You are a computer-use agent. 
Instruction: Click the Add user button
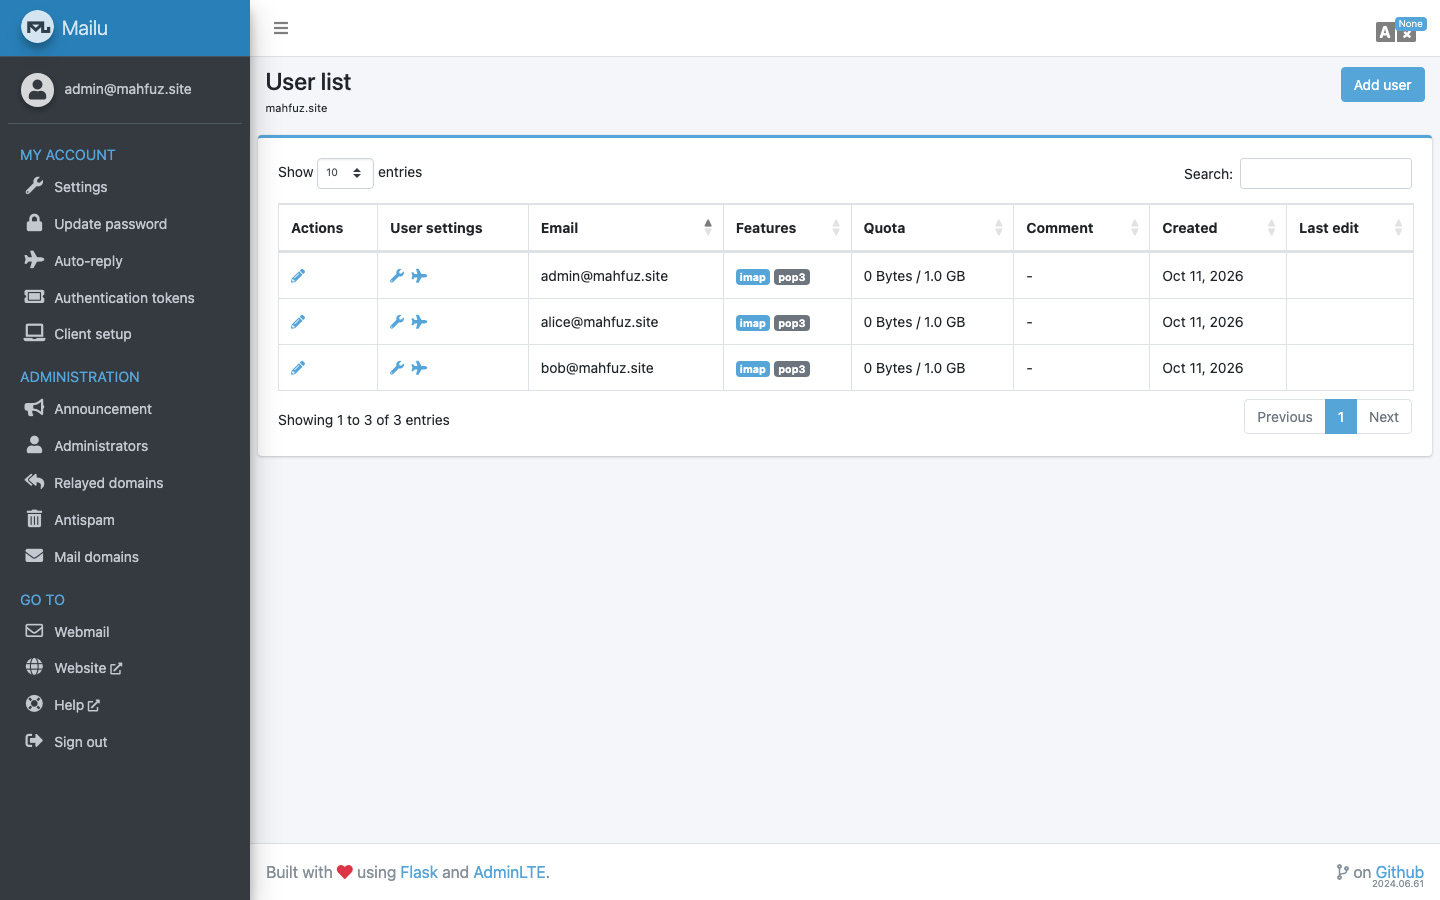[1382, 85]
